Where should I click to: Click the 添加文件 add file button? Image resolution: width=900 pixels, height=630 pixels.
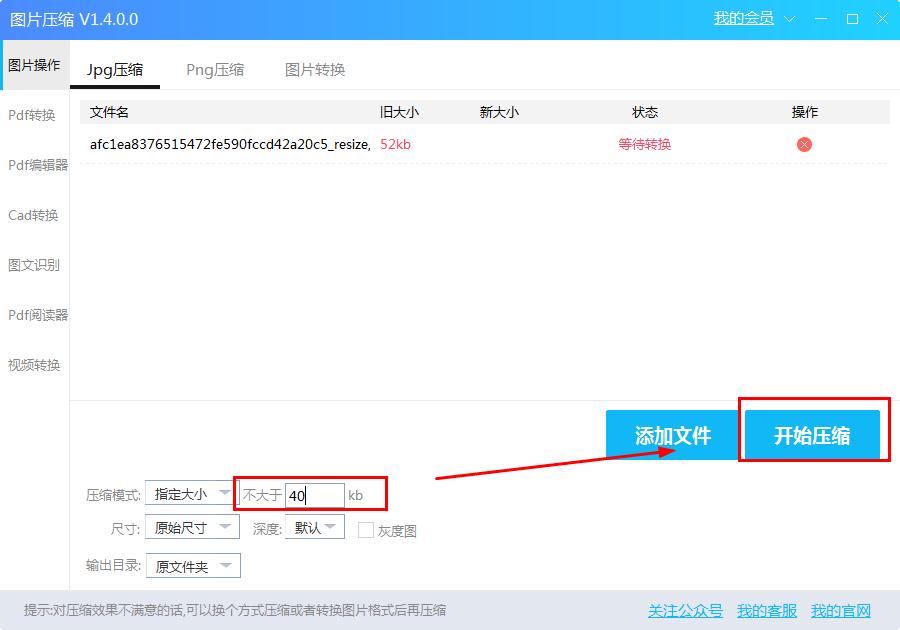(x=671, y=436)
